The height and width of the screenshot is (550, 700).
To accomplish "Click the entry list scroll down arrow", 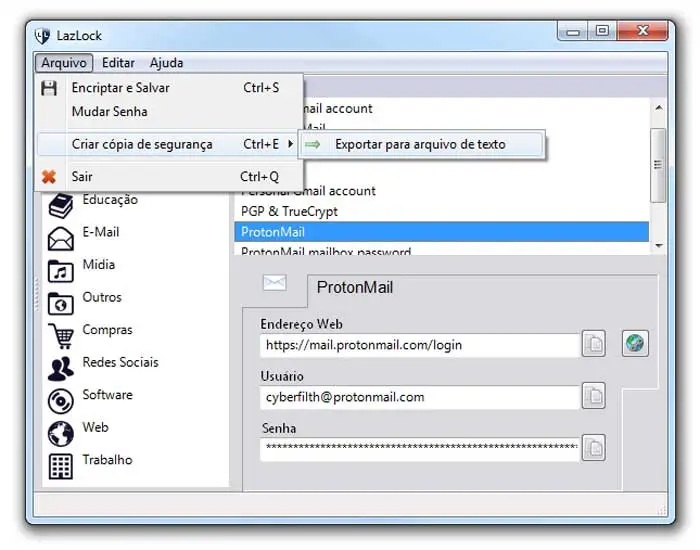I will pos(658,246).
